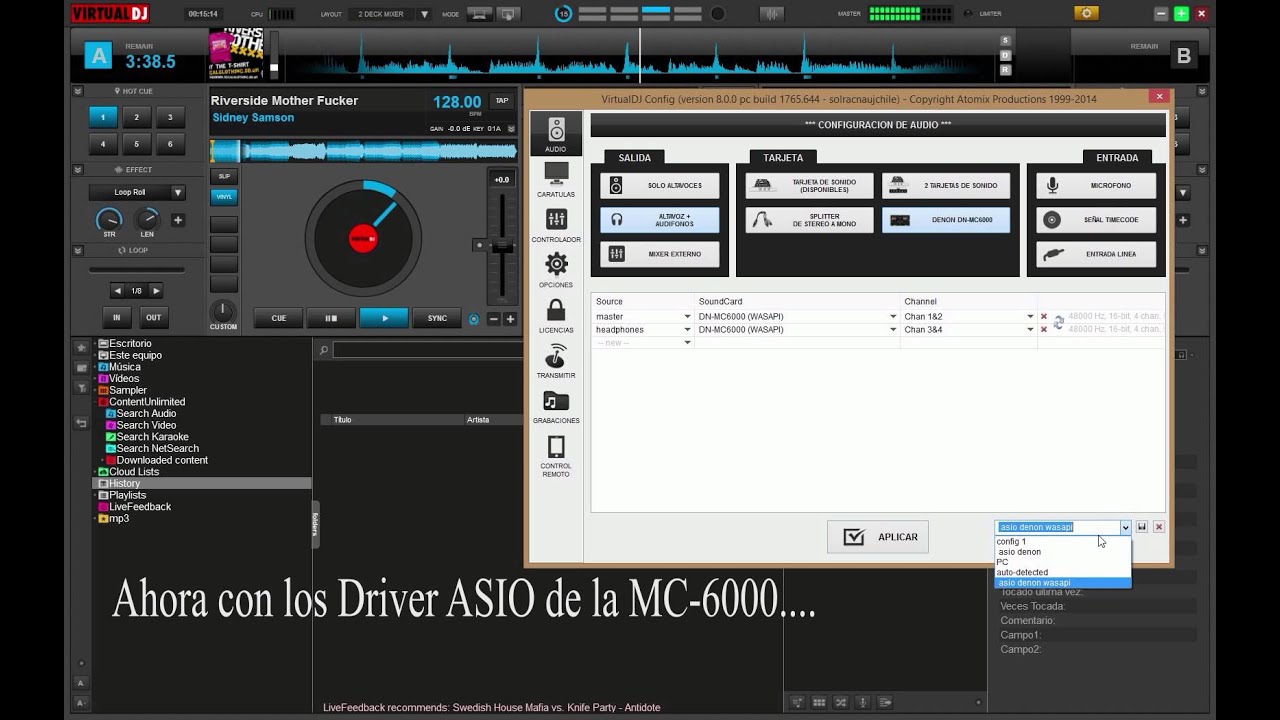The width and height of the screenshot is (1280, 720).
Task: Open the CONTROLADOR section icon
Action: pos(556,225)
